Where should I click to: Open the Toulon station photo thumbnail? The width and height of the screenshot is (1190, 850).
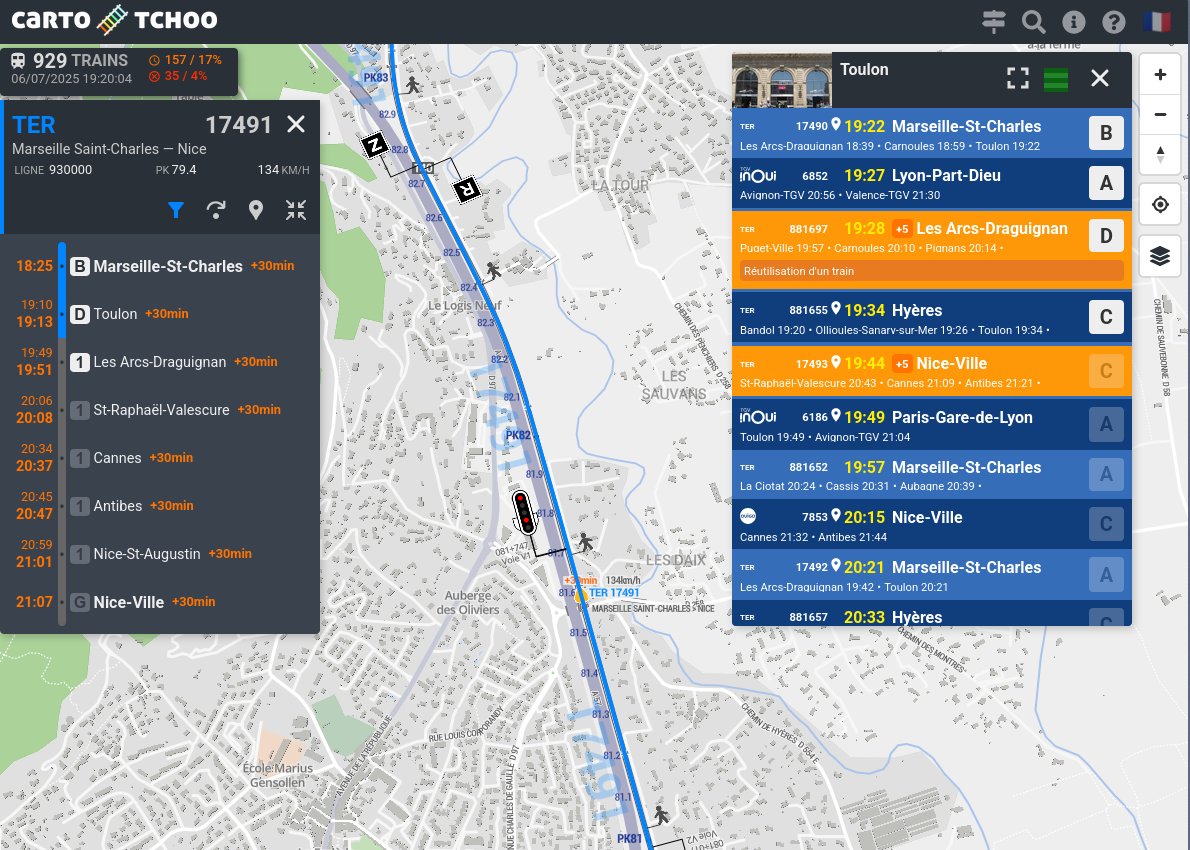782,80
